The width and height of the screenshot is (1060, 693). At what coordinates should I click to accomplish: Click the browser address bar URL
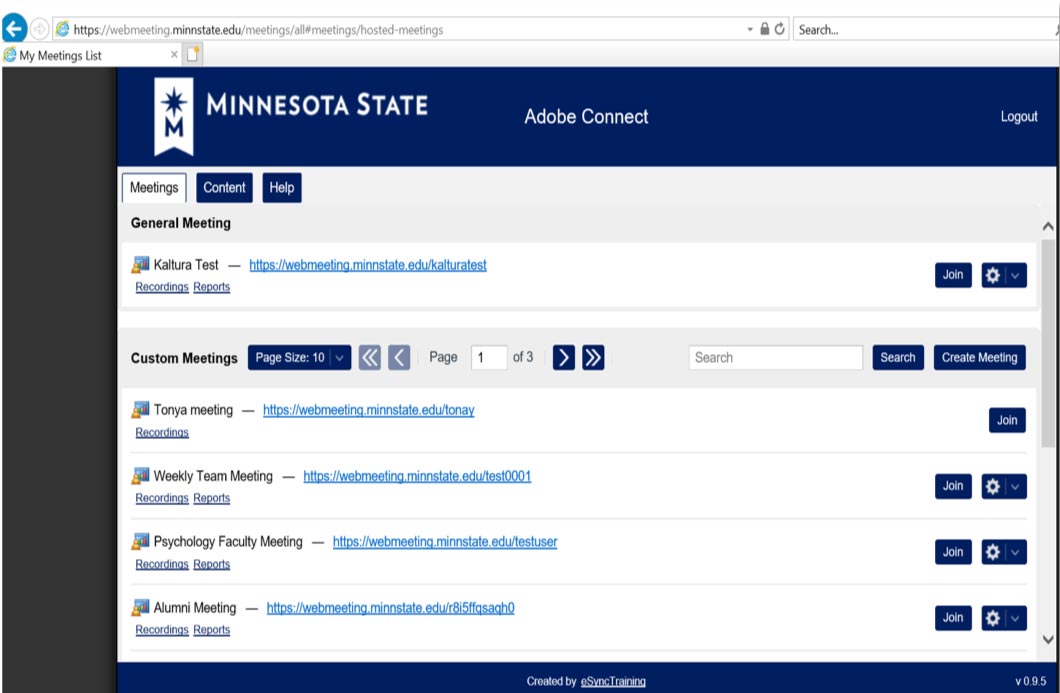click(x=258, y=30)
